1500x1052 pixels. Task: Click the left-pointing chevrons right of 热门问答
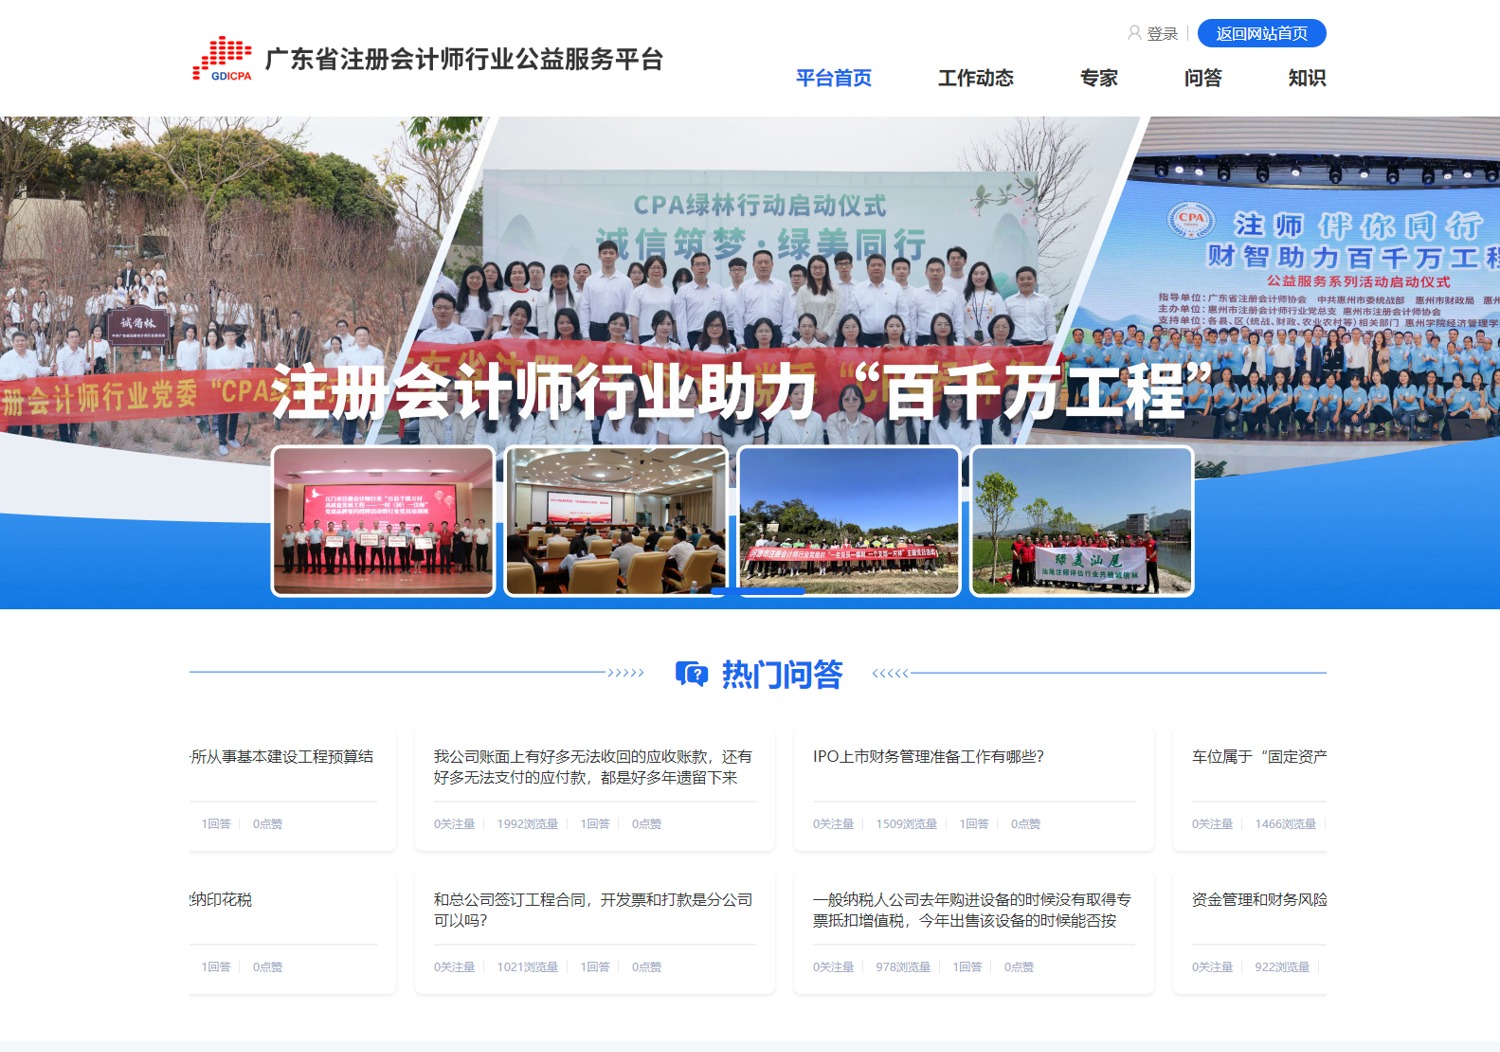coord(890,673)
